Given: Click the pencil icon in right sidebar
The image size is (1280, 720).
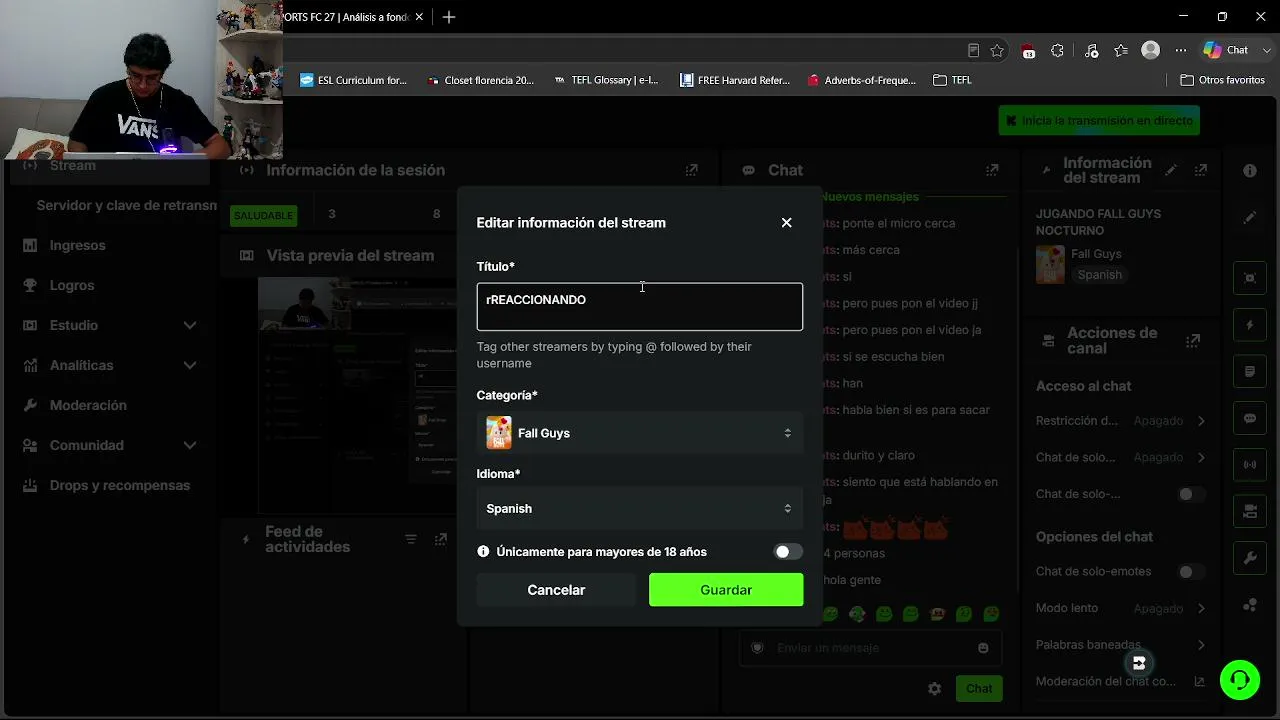Looking at the screenshot, I should 1250,217.
